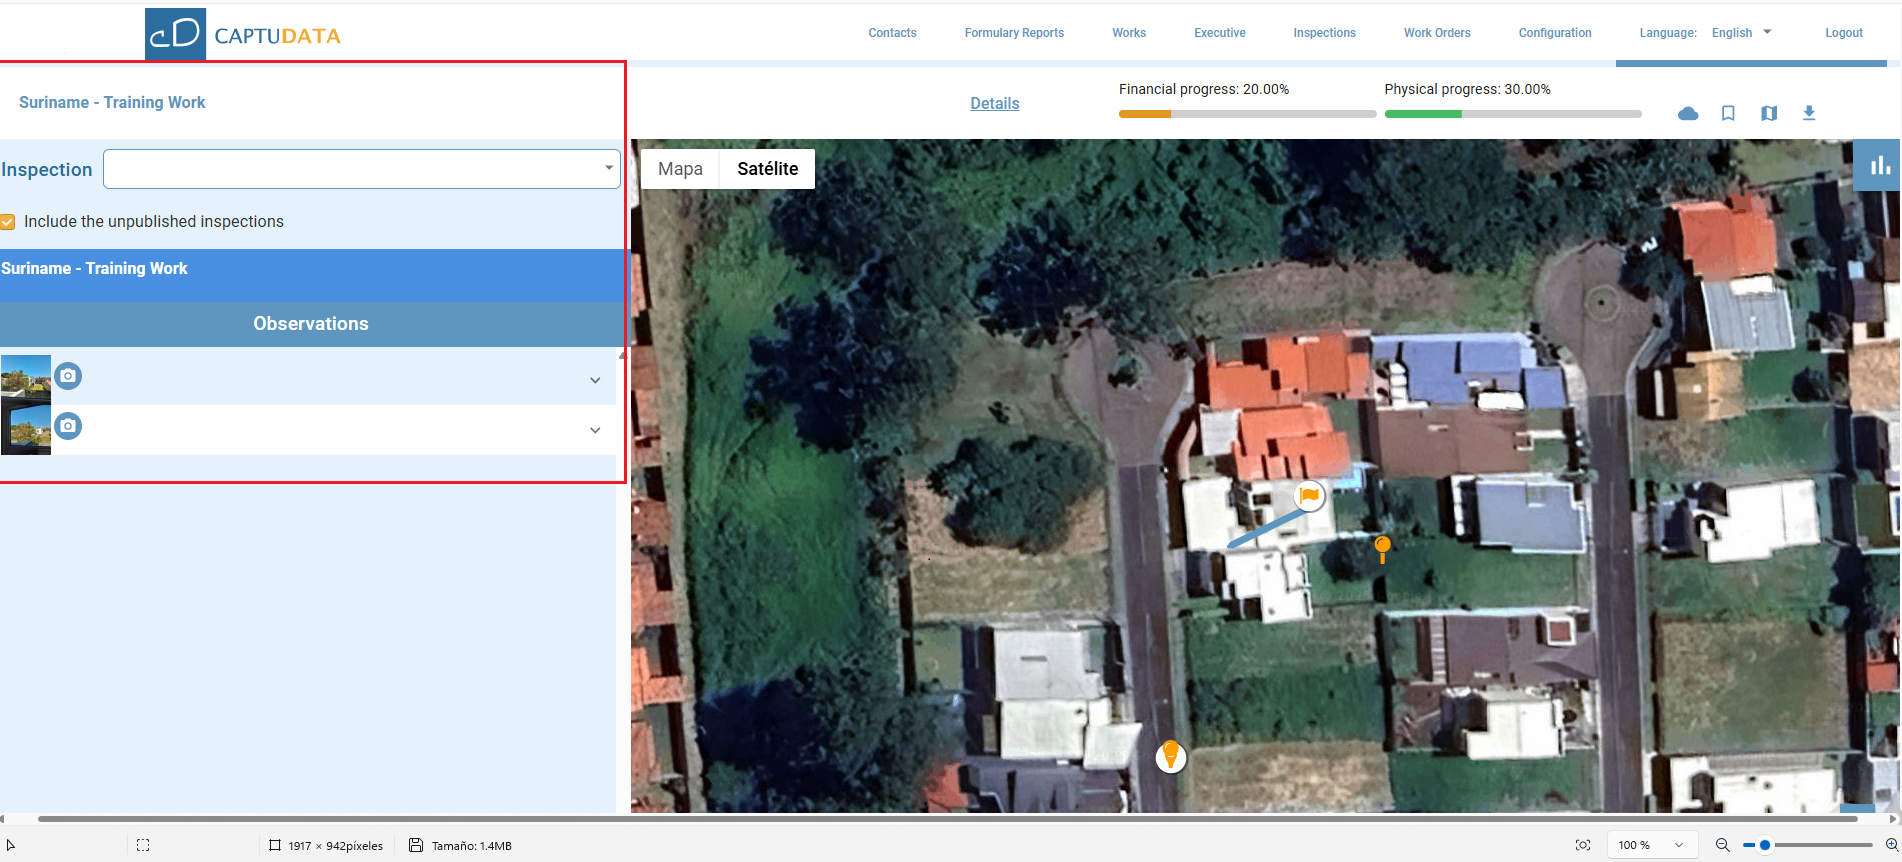Click the cloud icon in the header
The width and height of the screenshot is (1902, 862).
pyautogui.click(x=1688, y=113)
